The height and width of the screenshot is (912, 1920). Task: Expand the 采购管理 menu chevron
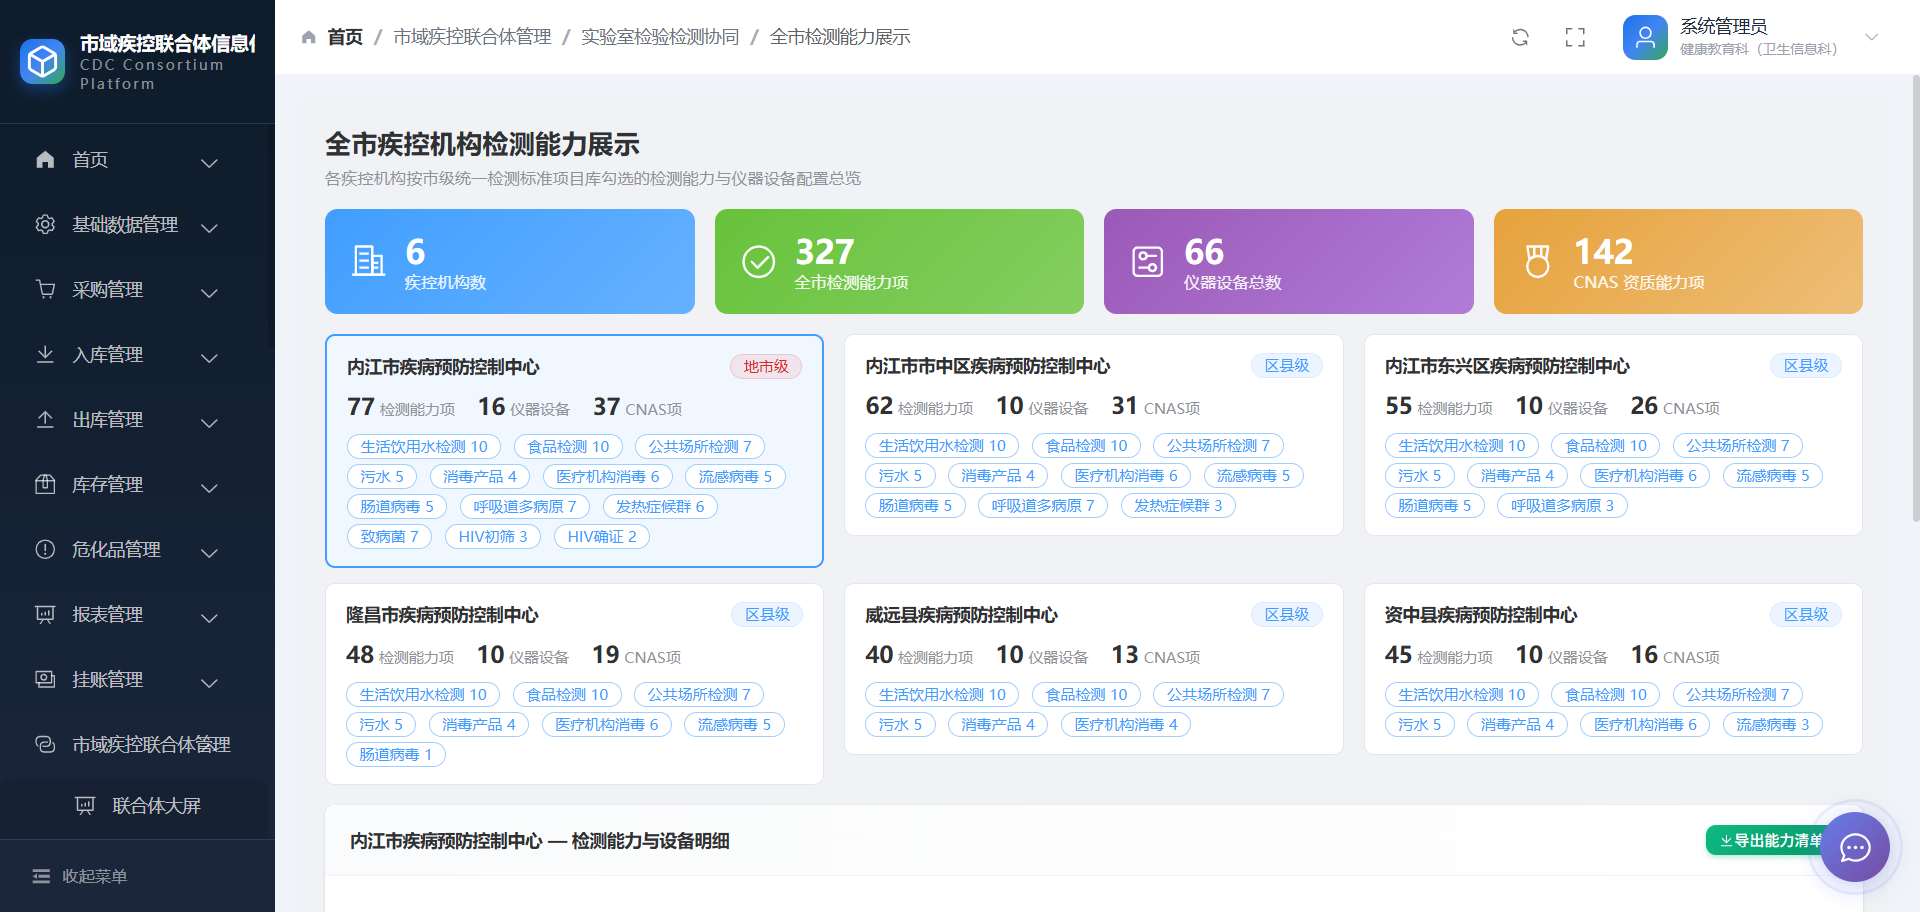tap(209, 292)
